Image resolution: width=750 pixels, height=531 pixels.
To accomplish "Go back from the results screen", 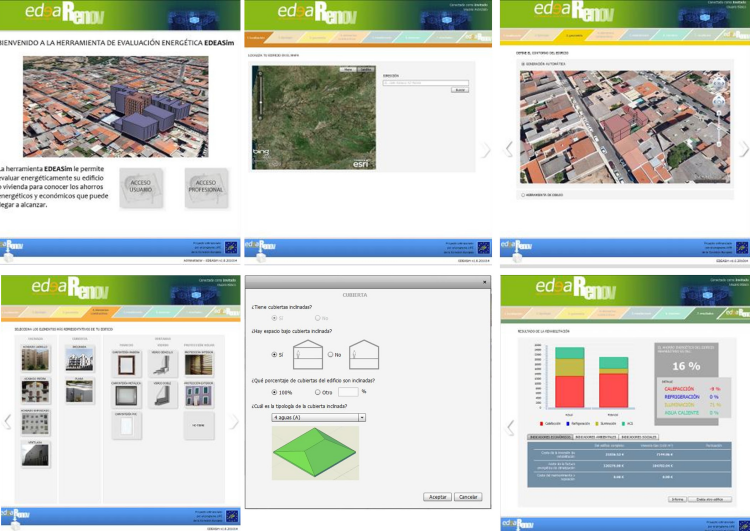I will coord(510,427).
